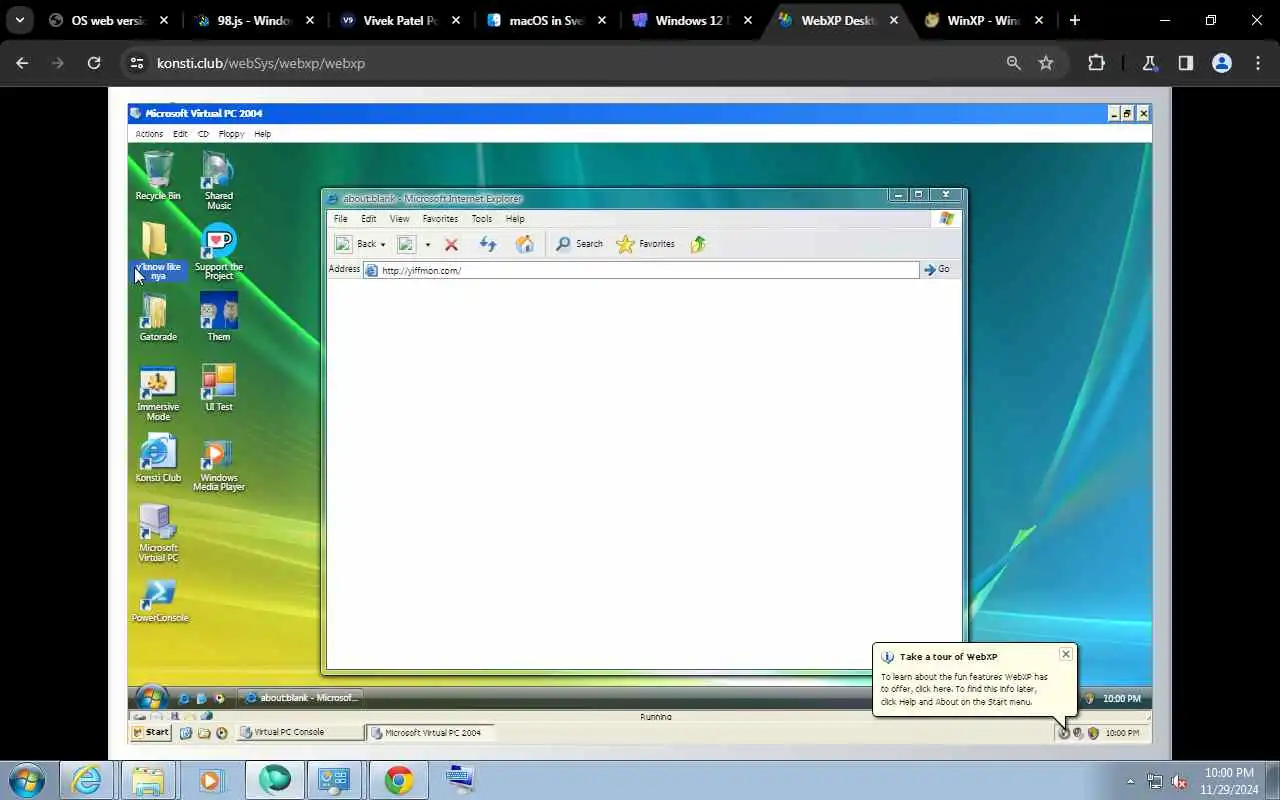Click the Go button next to the address bar
This screenshot has height=800, width=1280.
(937, 269)
